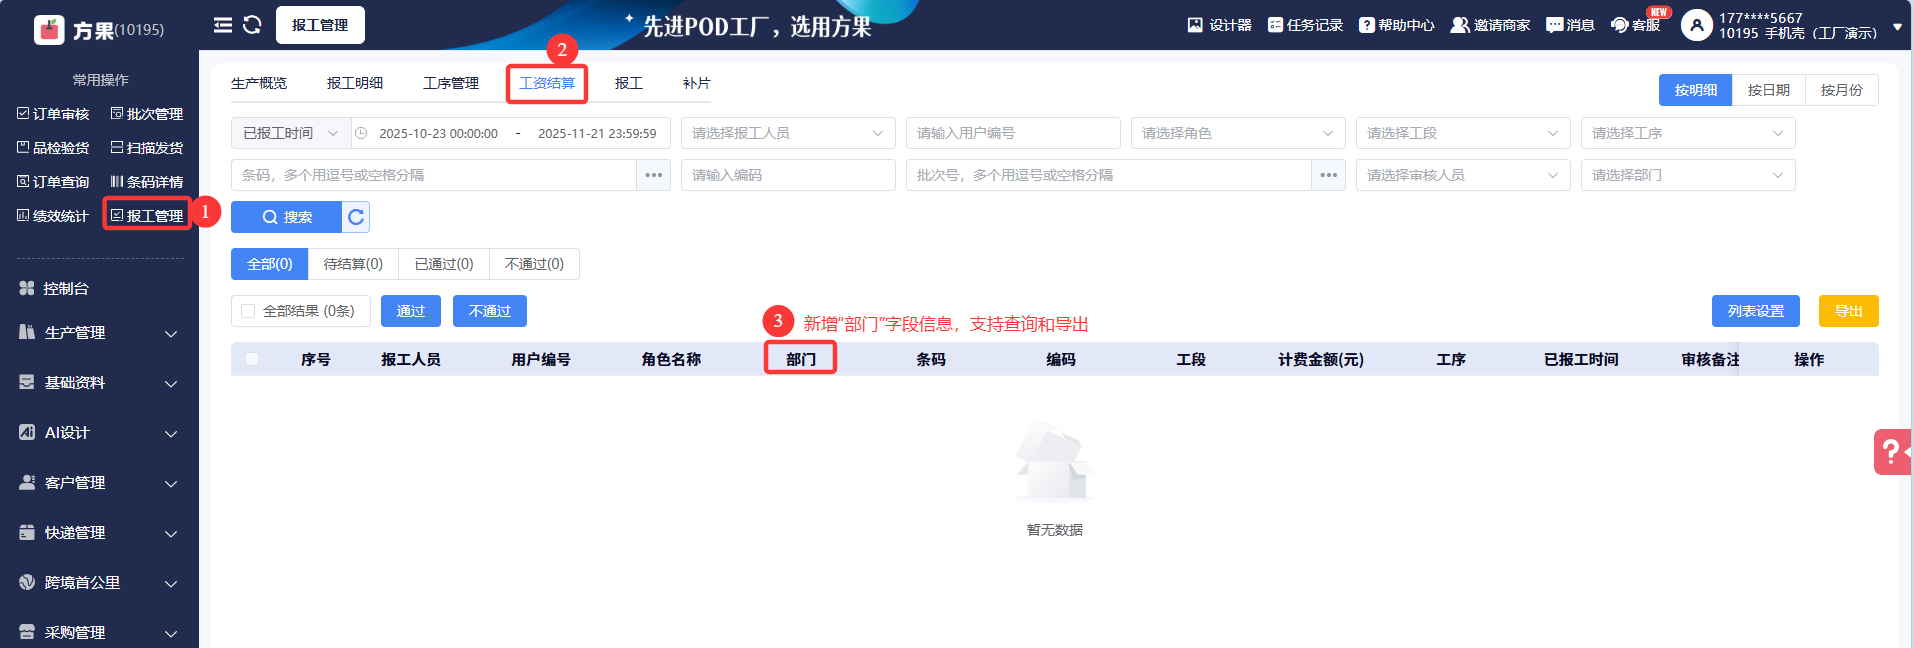Open 设计器 from the top bar
Image resolution: width=1914 pixels, height=648 pixels.
click(x=1219, y=25)
